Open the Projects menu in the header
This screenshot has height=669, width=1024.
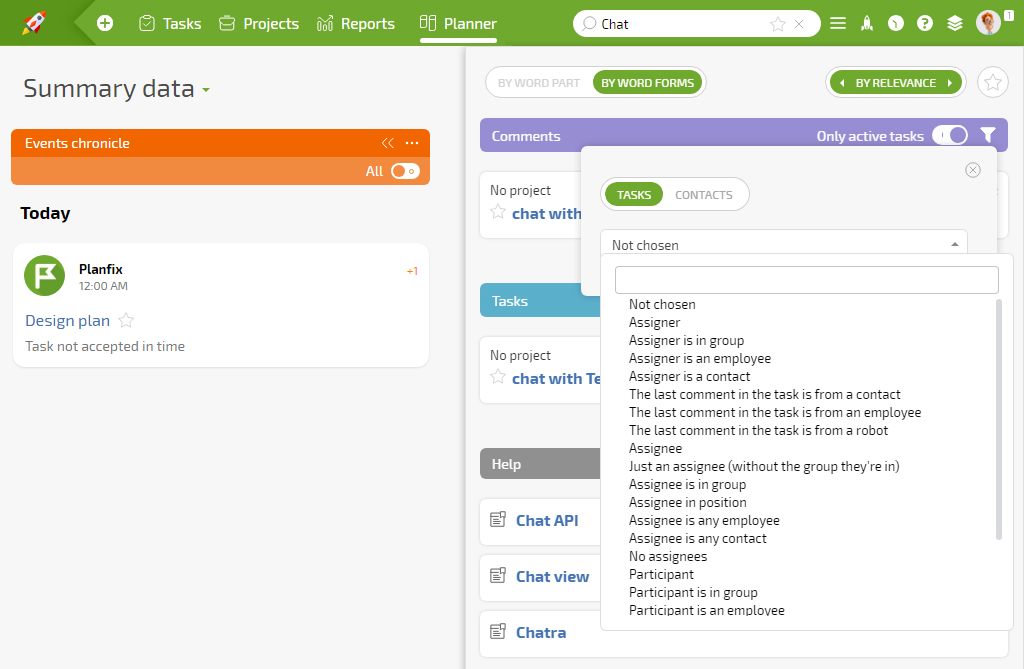click(259, 24)
